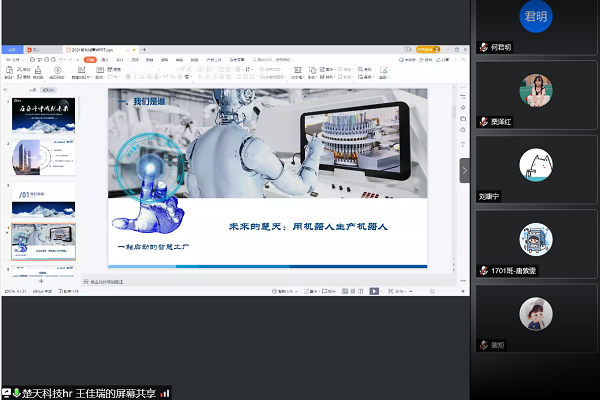The width and height of the screenshot is (600, 400).
Task: Expand the side panel arrow beside participants
Action: [x=464, y=171]
